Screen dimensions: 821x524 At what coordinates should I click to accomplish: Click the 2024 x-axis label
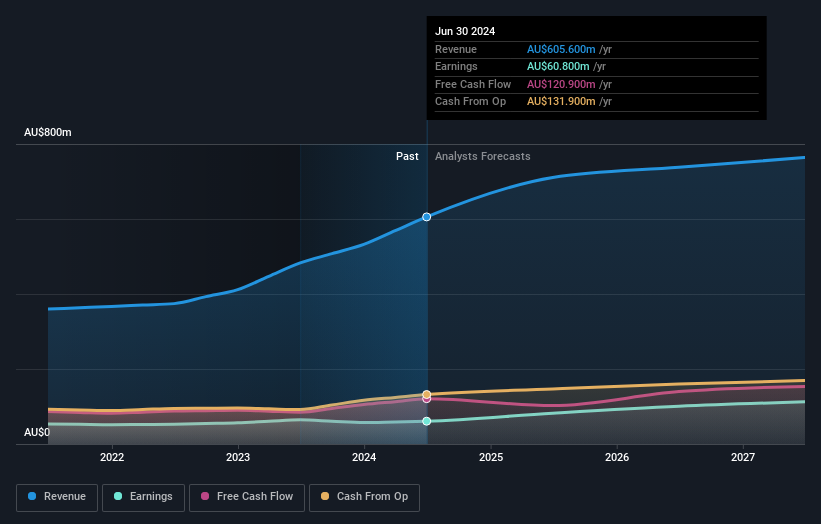coord(364,457)
